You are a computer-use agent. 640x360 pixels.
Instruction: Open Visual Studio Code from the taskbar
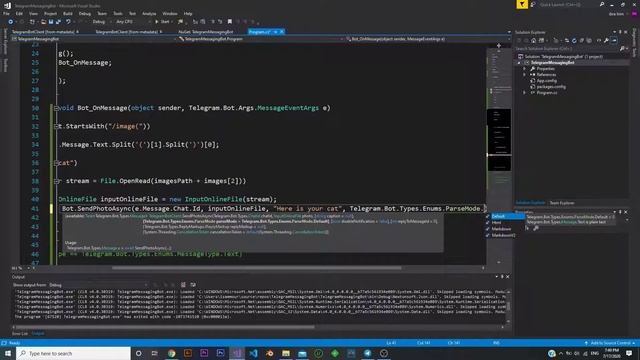(253, 353)
